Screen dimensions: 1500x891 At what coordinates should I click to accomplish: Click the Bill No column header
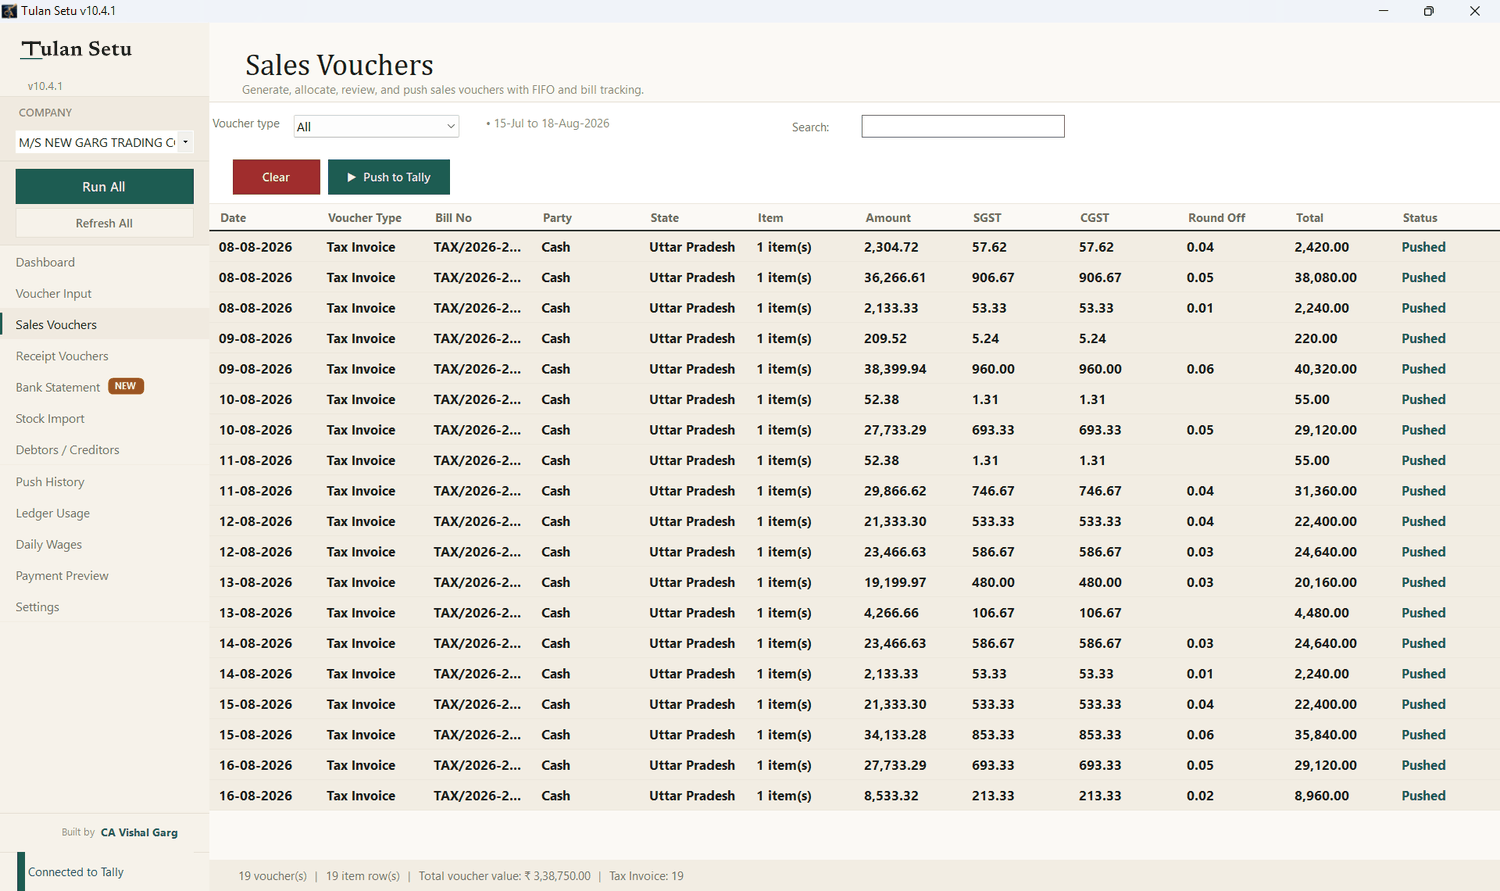click(453, 218)
